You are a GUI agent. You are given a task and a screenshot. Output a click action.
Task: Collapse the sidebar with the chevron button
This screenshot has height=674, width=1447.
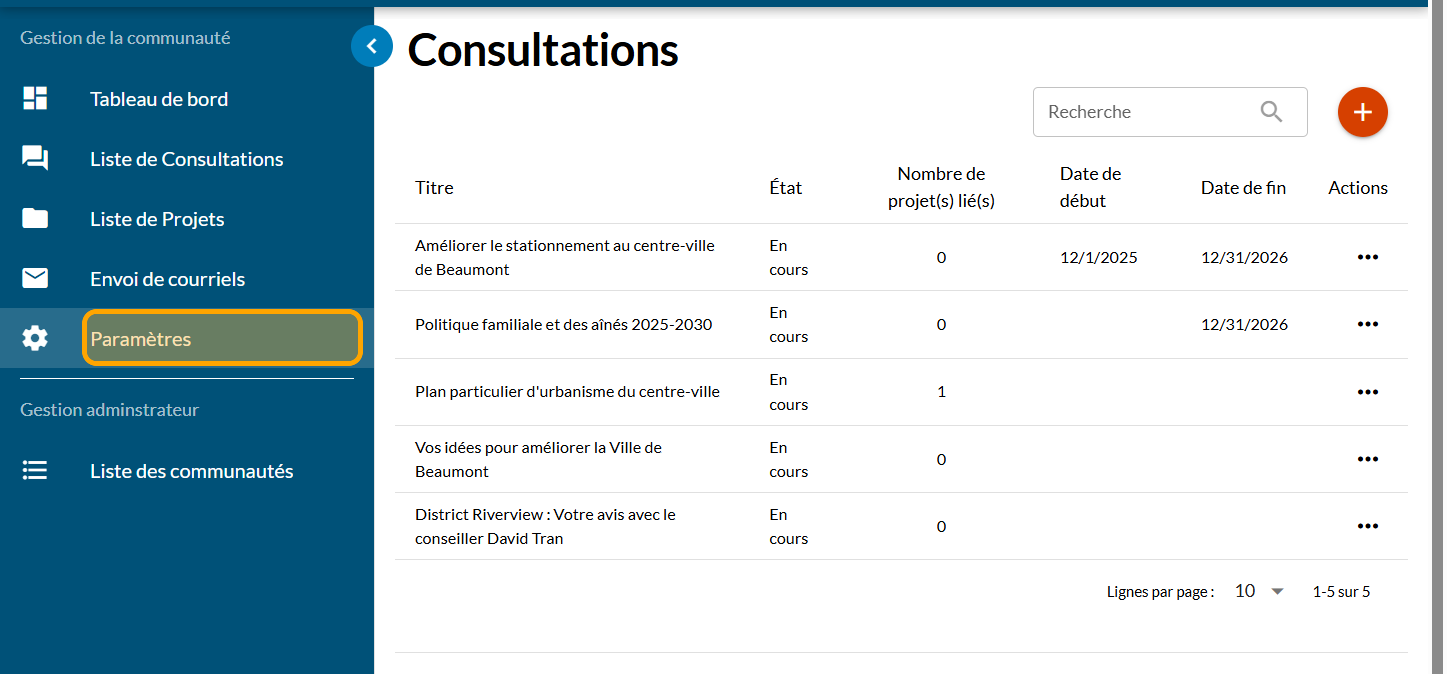pyautogui.click(x=371, y=45)
